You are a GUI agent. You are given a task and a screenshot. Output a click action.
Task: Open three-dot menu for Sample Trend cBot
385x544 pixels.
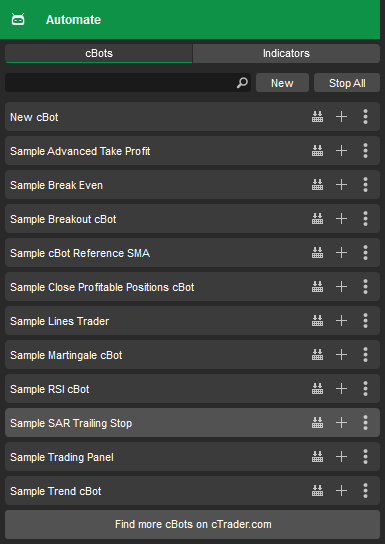coord(365,491)
